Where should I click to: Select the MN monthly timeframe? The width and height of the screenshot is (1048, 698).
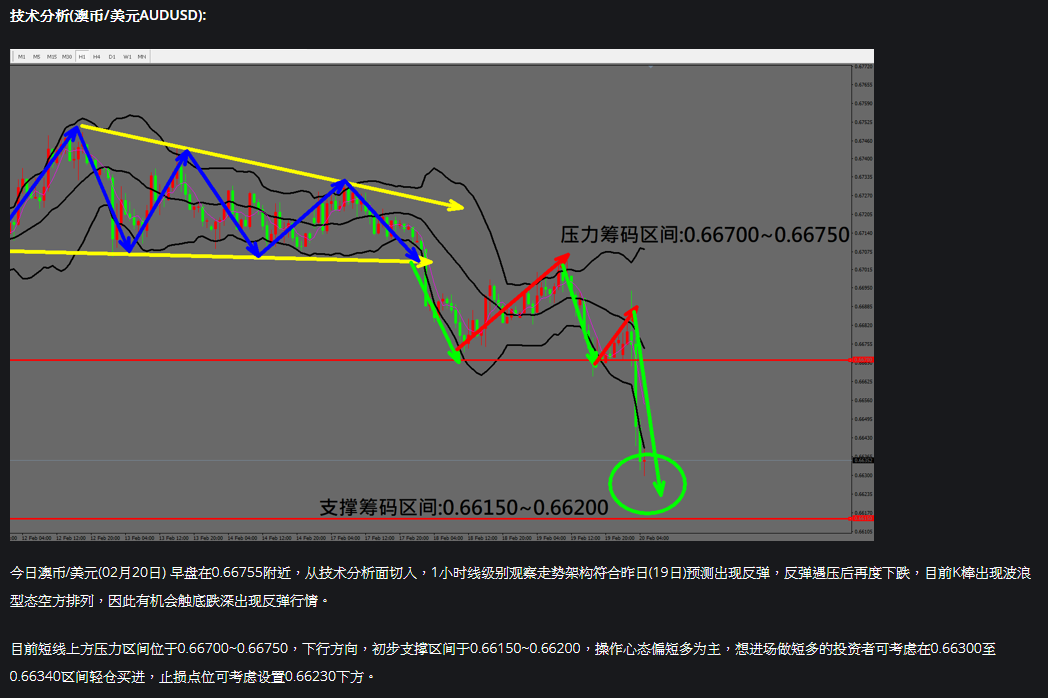click(x=142, y=57)
